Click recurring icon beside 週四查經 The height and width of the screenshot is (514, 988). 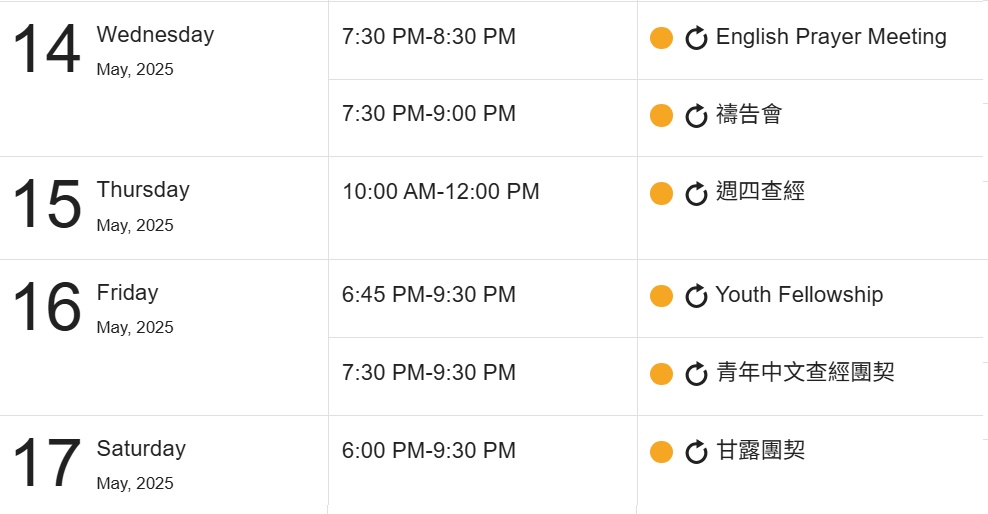[696, 193]
